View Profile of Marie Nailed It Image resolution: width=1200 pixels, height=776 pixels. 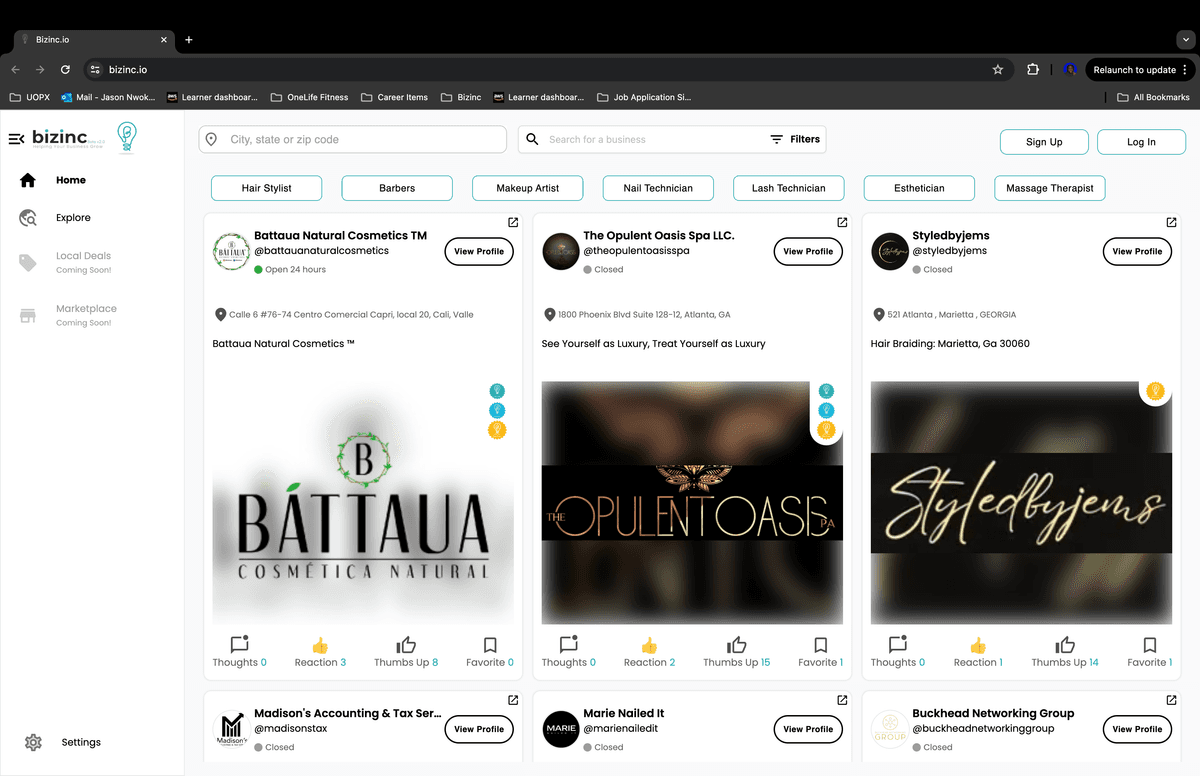tap(808, 730)
